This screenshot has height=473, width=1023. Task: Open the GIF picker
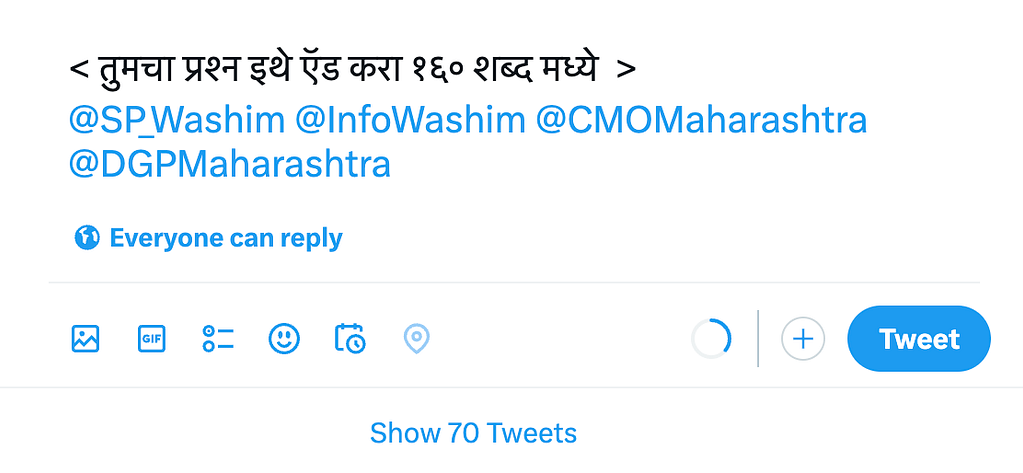click(x=151, y=339)
